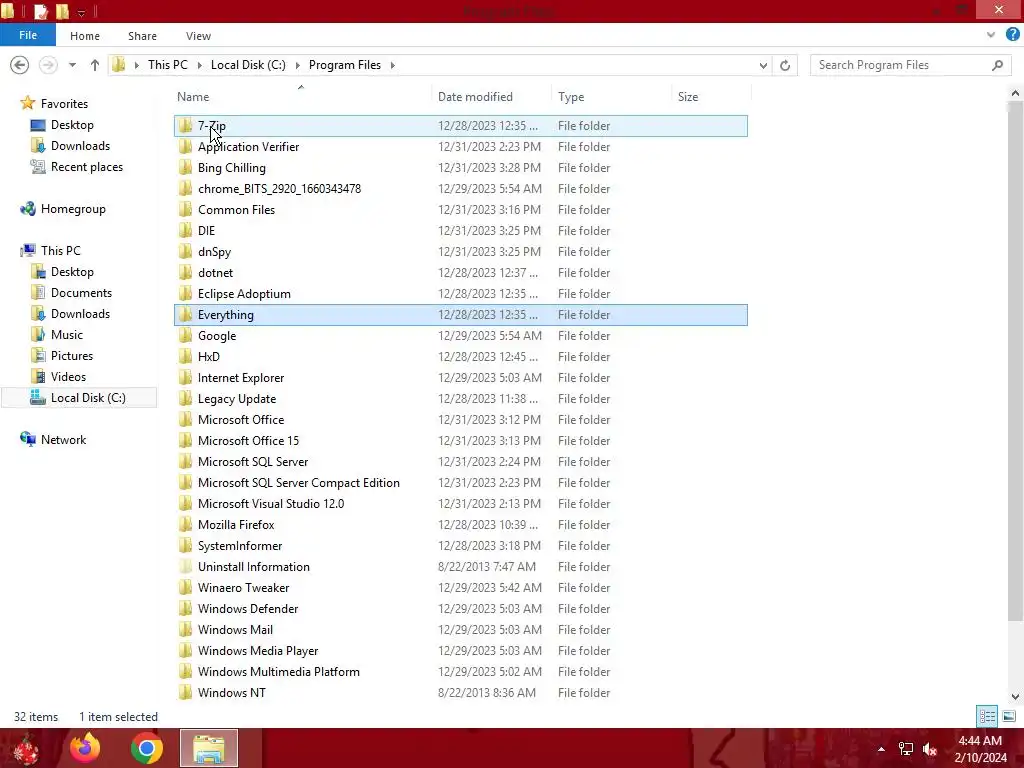Screen dimensions: 1024x768
Task: Refresh the Program Files folder view
Action: (x=785, y=65)
